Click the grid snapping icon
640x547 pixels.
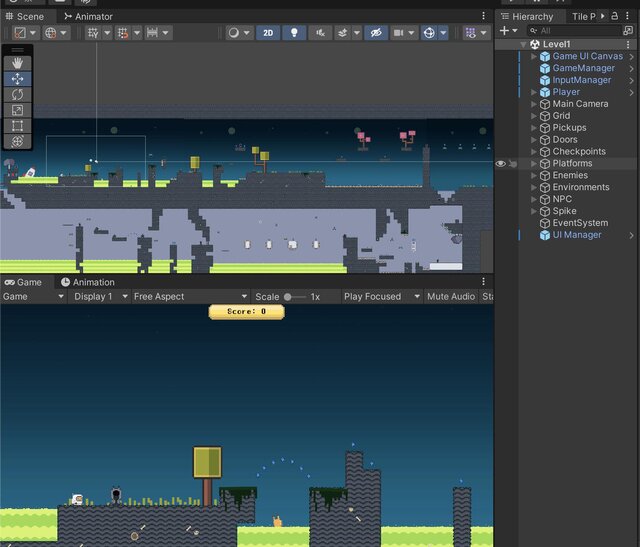(123, 33)
